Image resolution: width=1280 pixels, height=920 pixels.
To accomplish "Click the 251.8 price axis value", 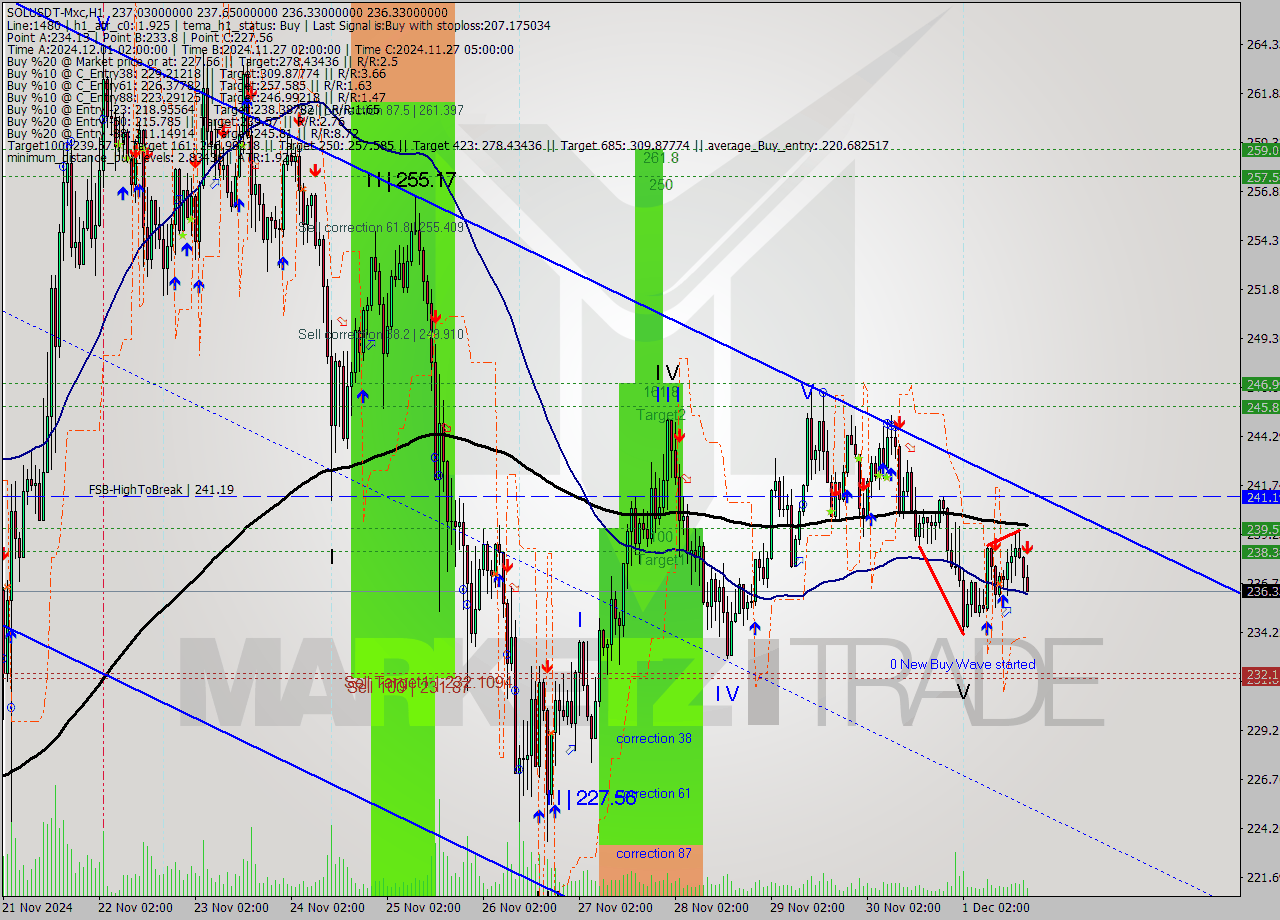I will pyautogui.click(x=1262, y=290).
